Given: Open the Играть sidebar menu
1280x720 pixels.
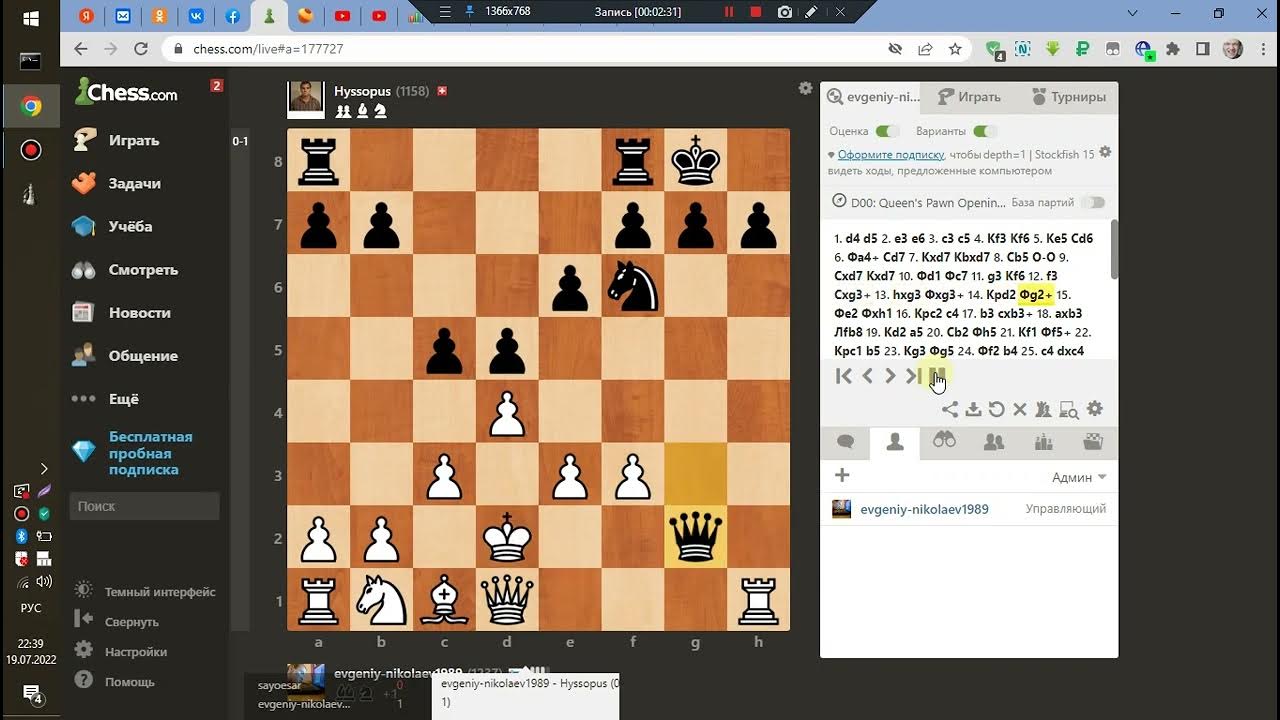Looking at the screenshot, I should point(134,140).
